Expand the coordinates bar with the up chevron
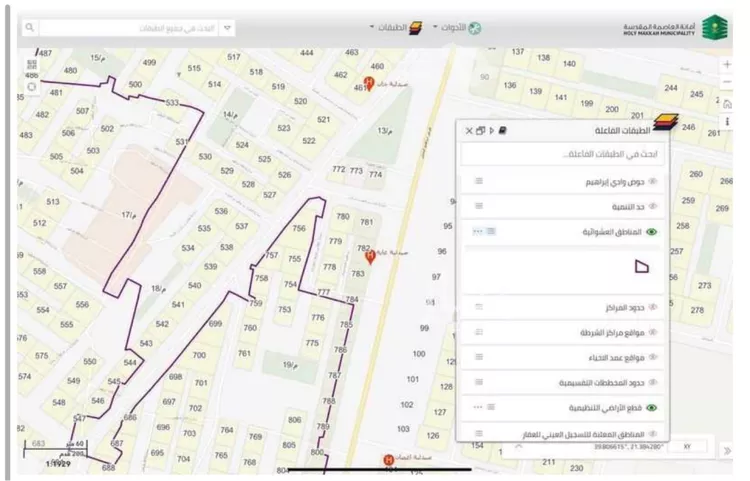The image size is (750, 481). coord(518,447)
